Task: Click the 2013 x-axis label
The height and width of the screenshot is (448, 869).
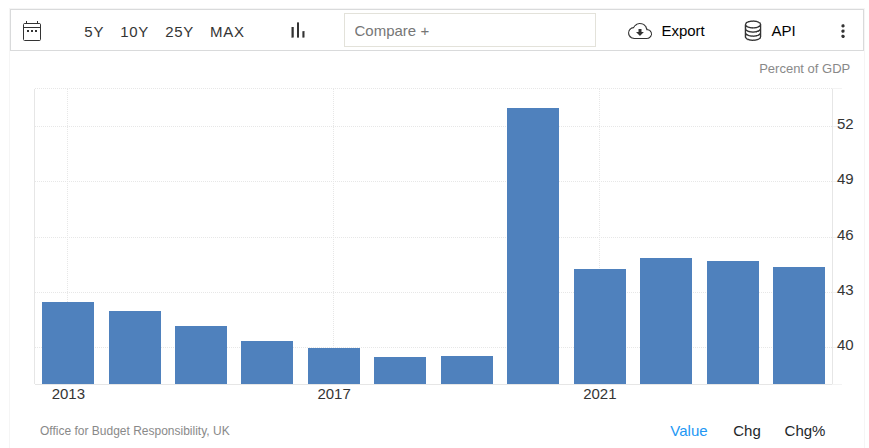Action: coord(68,394)
